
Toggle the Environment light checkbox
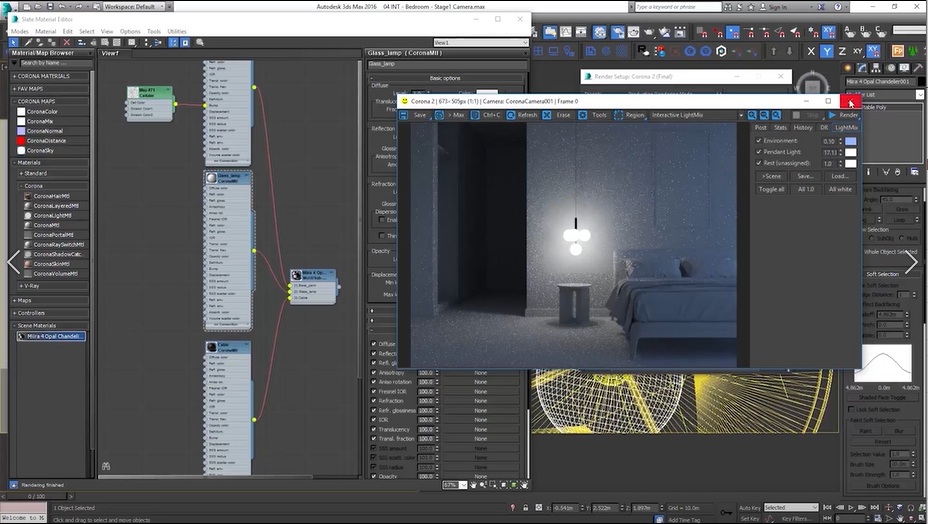coord(759,141)
